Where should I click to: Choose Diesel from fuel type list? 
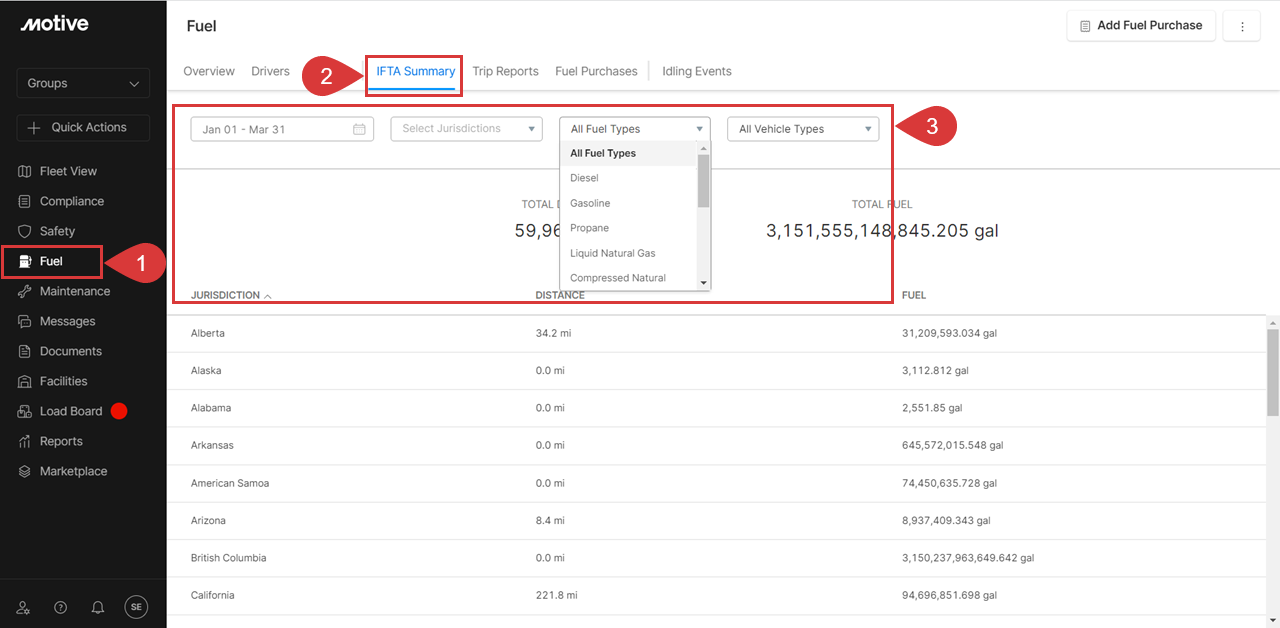tap(584, 178)
